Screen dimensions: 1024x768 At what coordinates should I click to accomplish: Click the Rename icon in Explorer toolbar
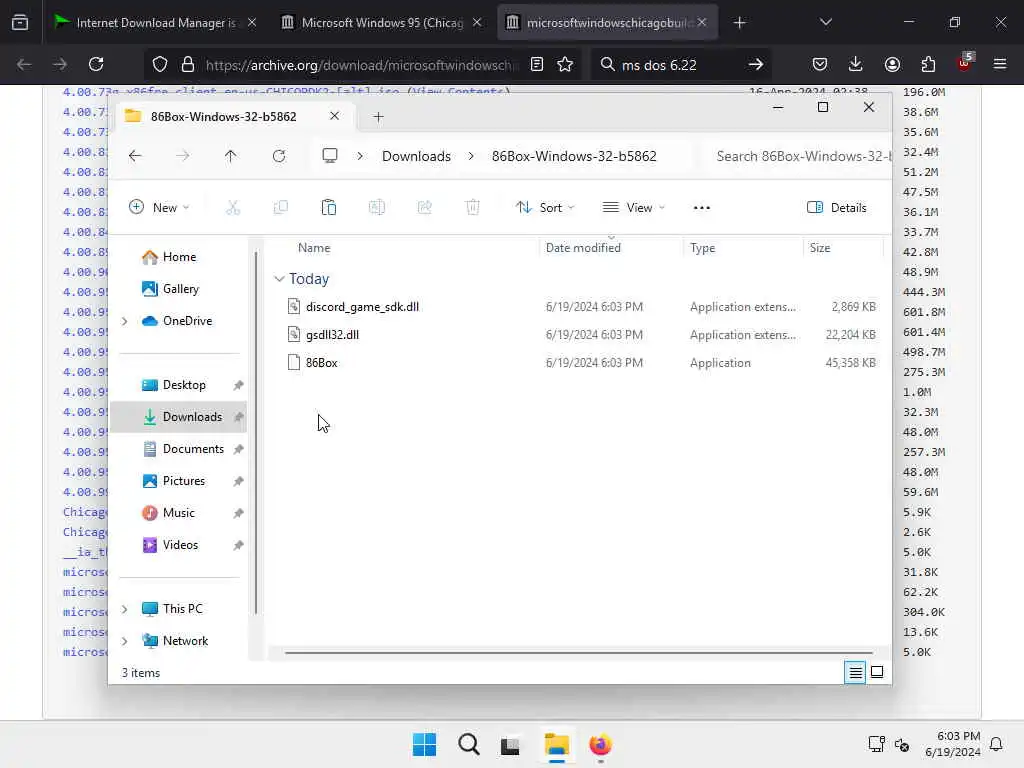point(377,208)
